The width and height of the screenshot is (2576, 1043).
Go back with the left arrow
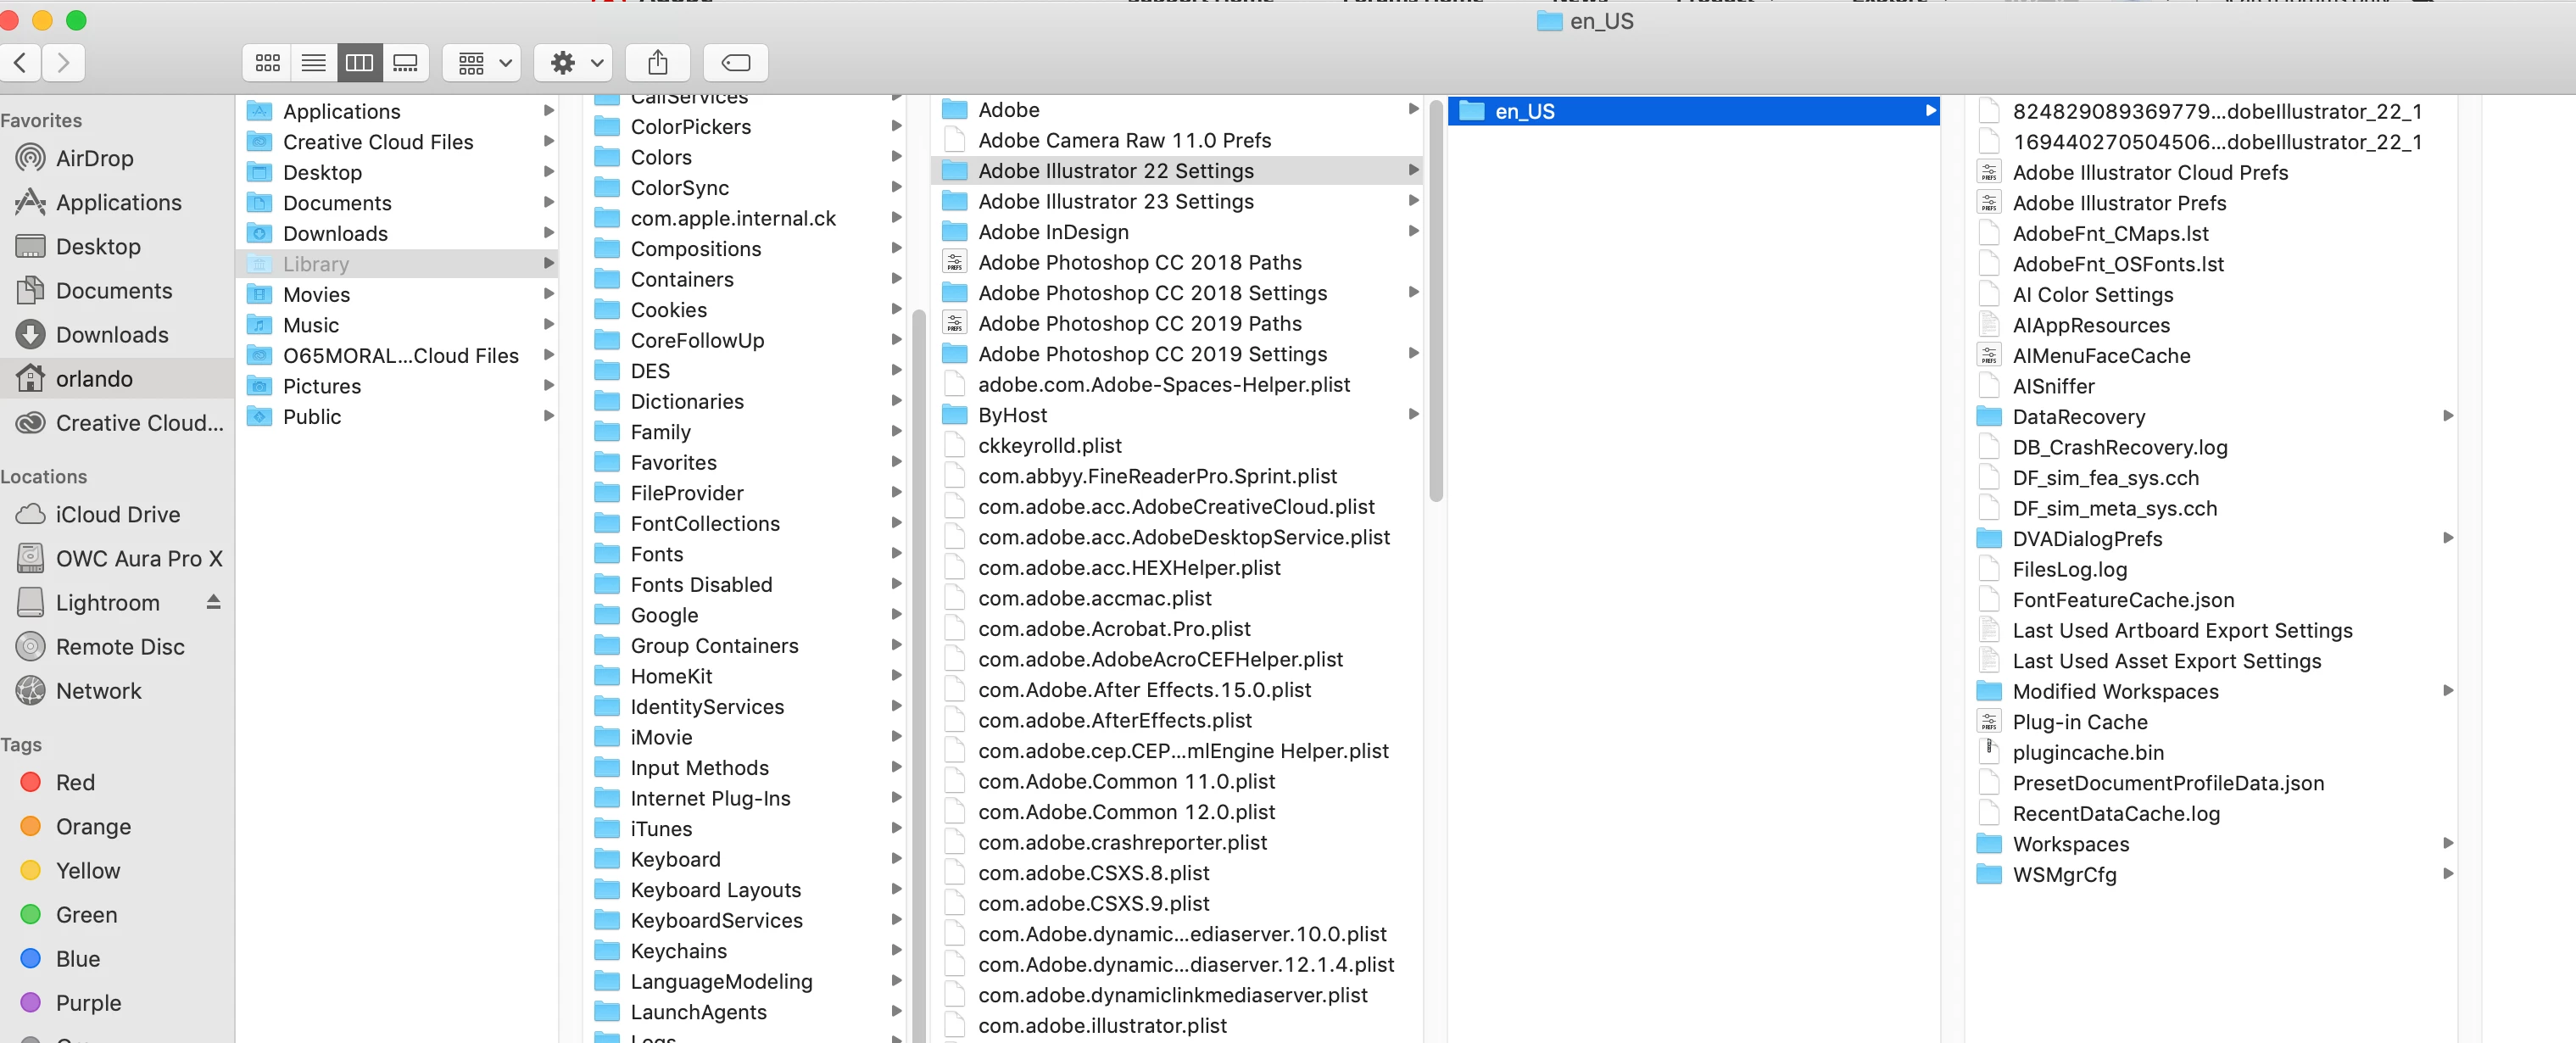pyautogui.click(x=21, y=63)
